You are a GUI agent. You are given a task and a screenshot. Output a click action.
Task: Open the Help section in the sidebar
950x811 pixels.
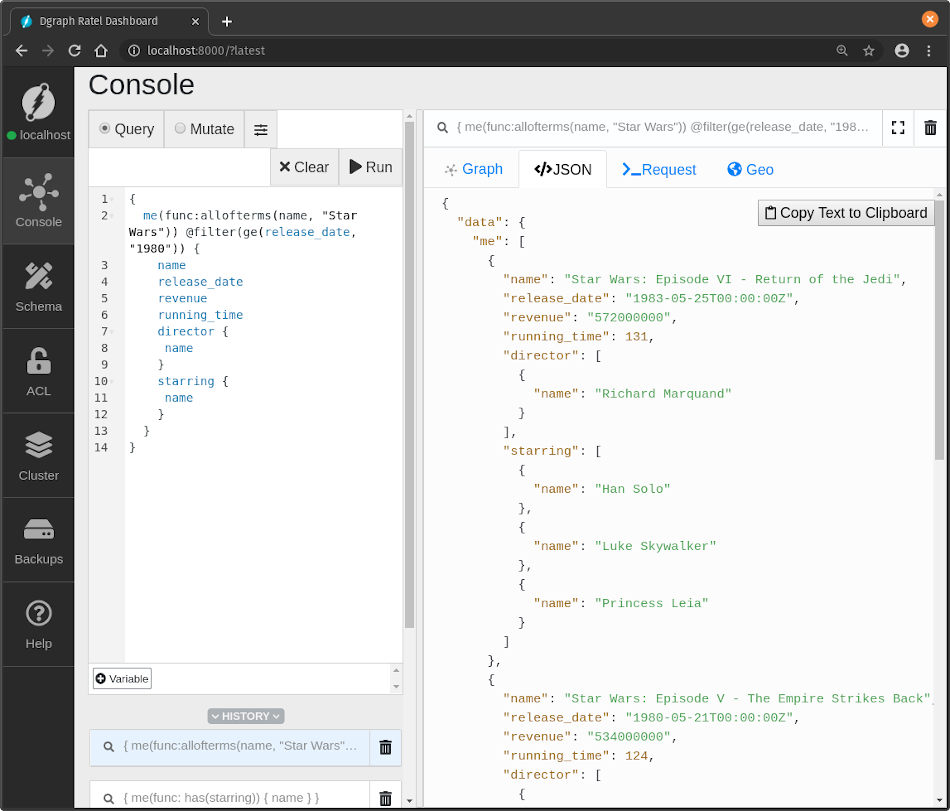point(38,624)
